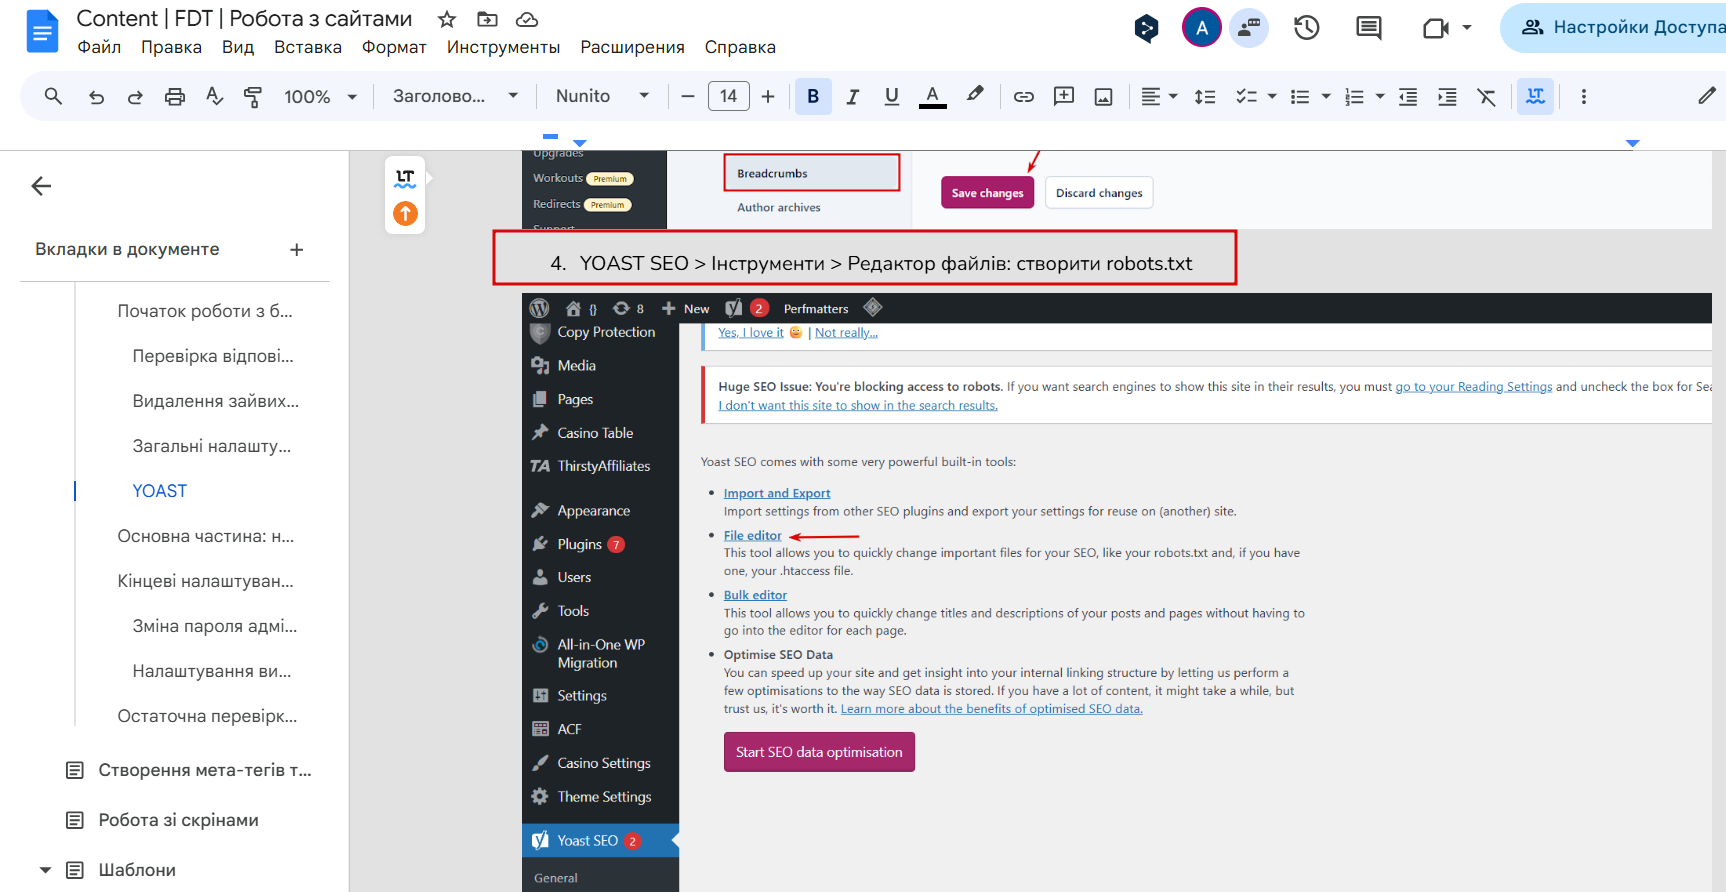Run the spelling and grammar check
The height and width of the screenshot is (892, 1726).
coord(214,97)
